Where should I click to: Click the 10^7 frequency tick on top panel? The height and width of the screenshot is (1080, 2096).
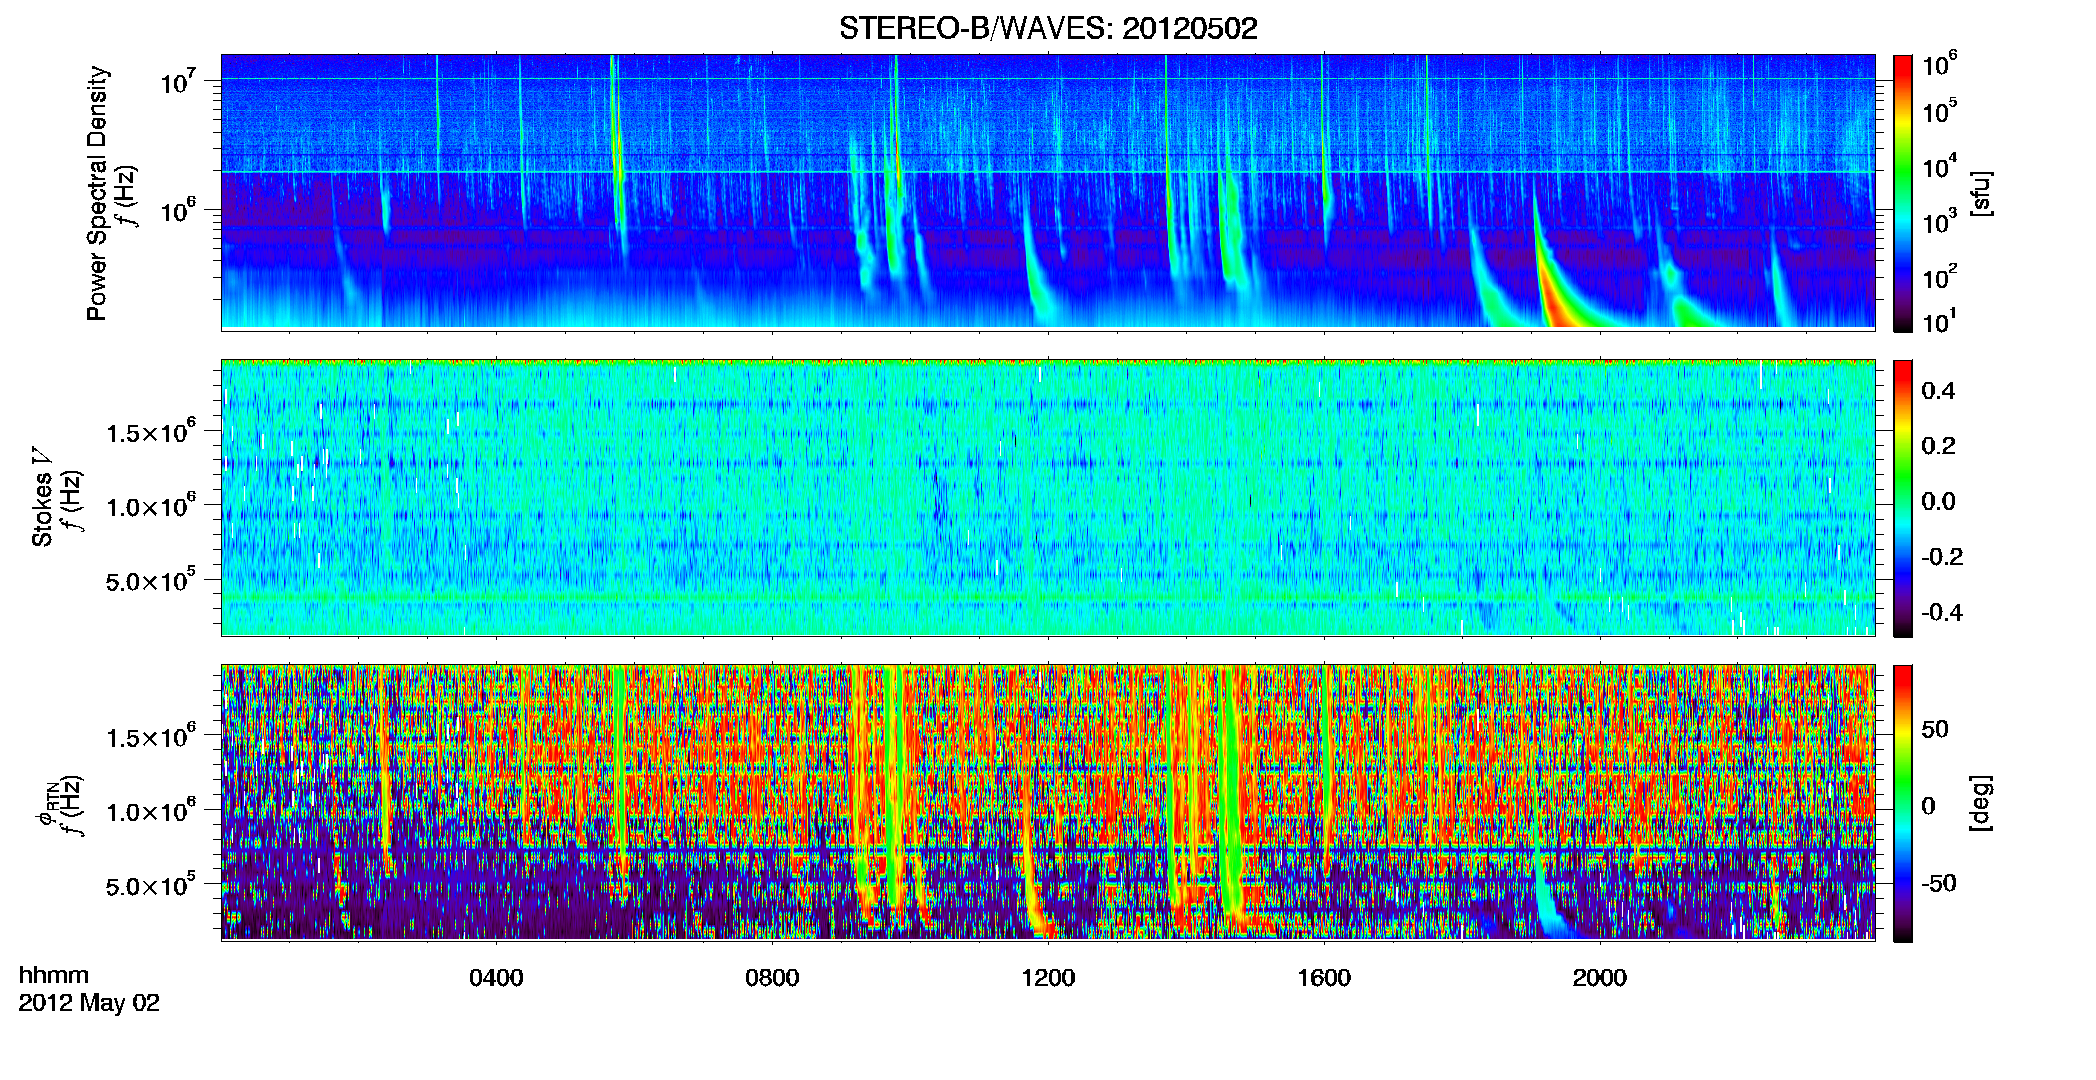coord(177,81)
